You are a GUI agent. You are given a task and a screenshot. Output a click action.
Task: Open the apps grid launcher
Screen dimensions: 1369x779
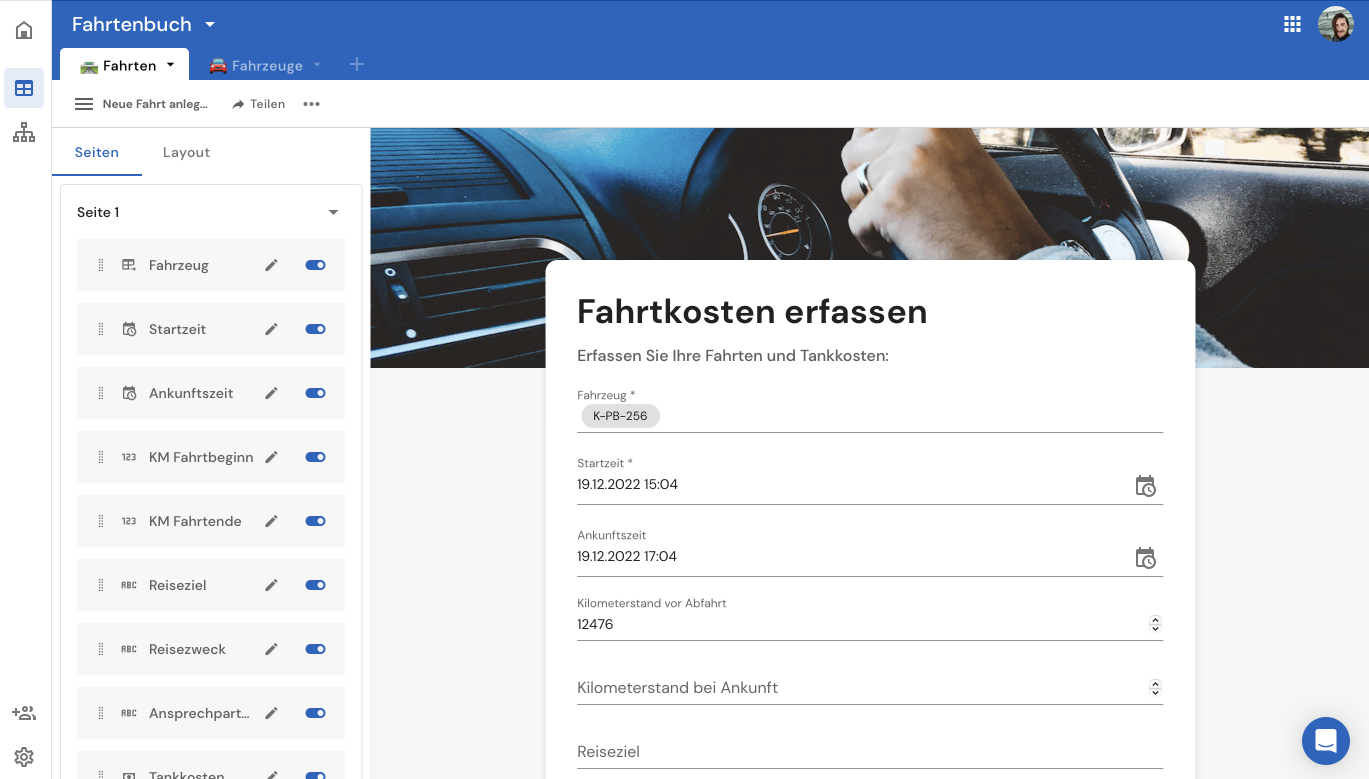tap(1292, 24)
